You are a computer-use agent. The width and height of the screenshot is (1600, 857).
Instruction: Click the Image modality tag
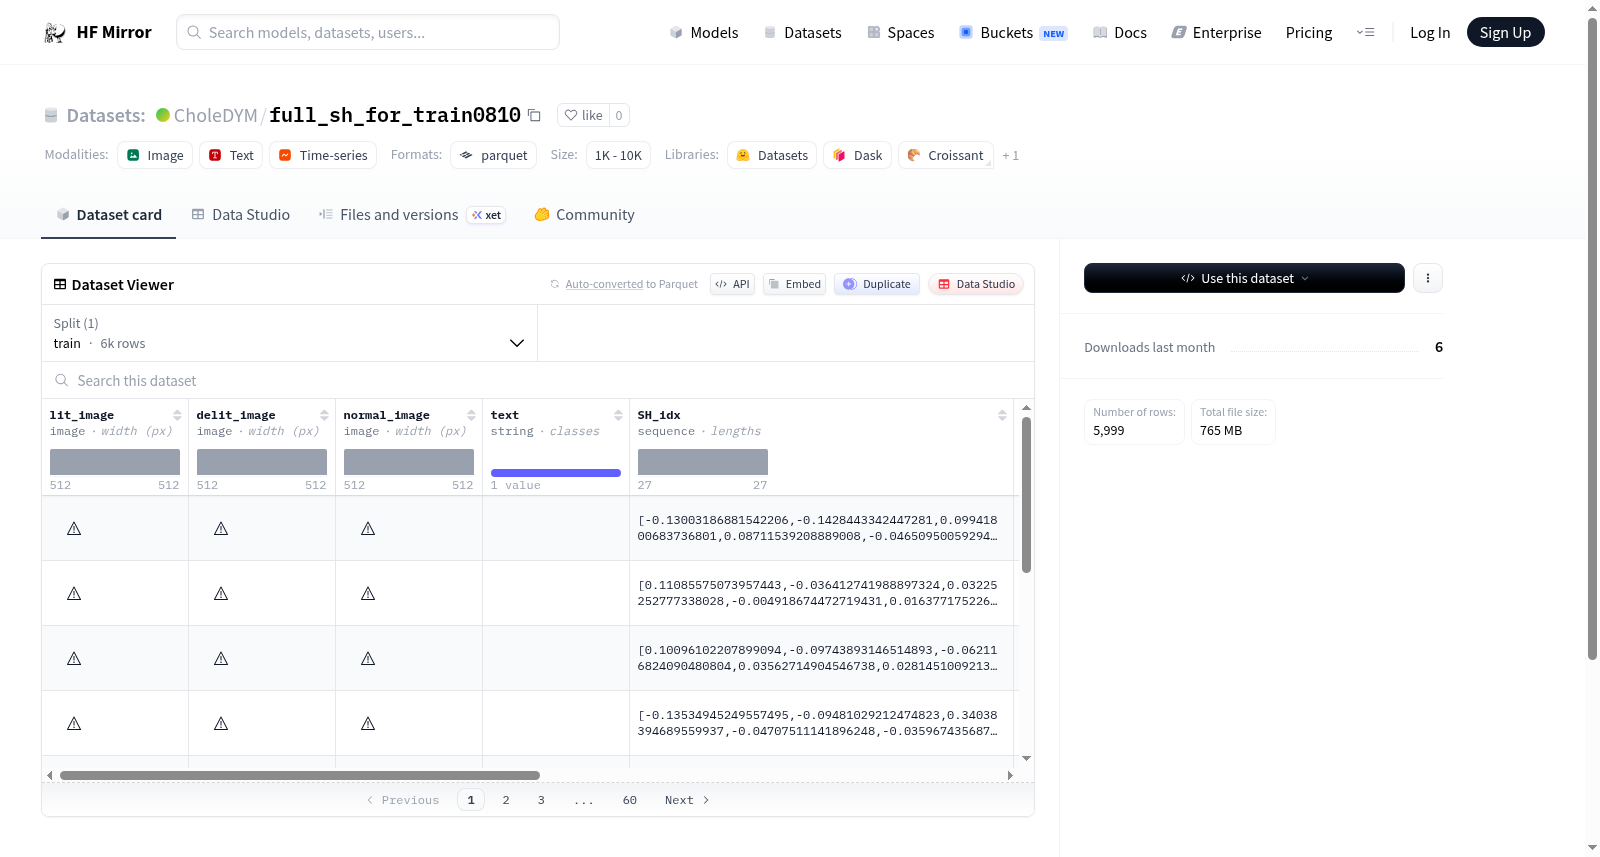(x=155, y=155)
